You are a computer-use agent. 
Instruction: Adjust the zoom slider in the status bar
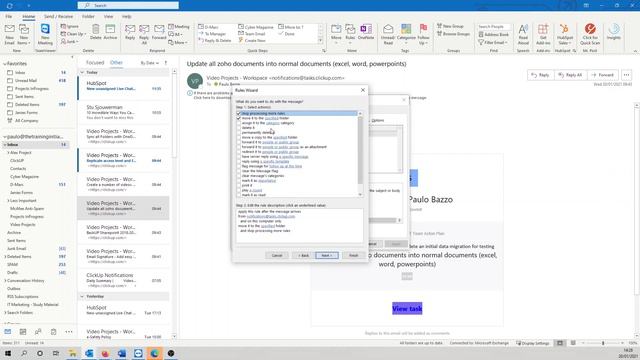(x=603, y=343)
